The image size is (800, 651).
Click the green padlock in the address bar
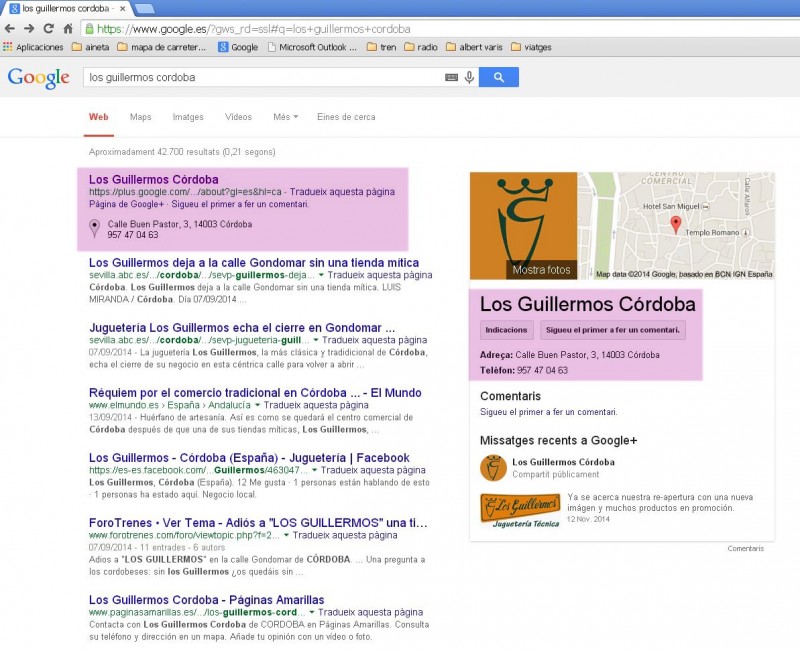point(89,29)
